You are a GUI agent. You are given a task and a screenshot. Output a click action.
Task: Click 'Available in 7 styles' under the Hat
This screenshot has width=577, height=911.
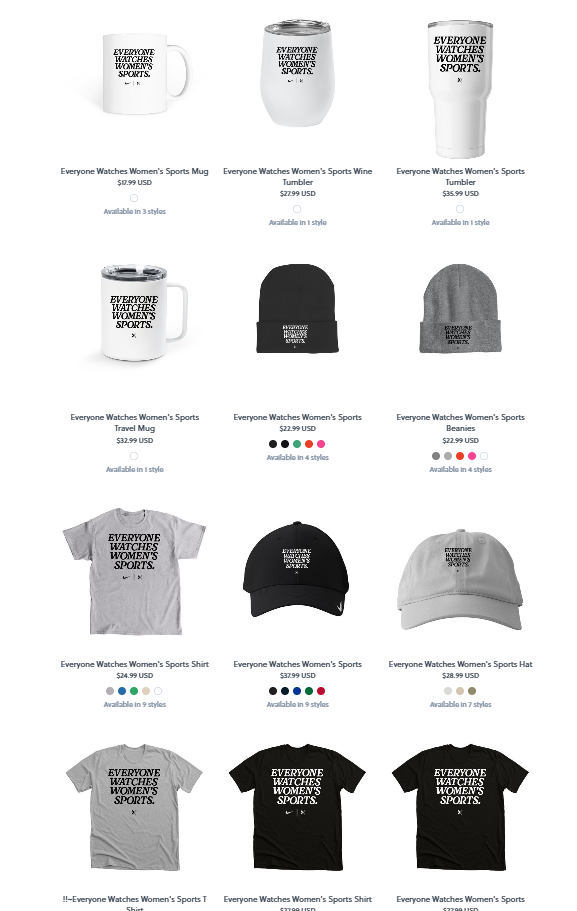pyautogui.click(x=460, y=704)
